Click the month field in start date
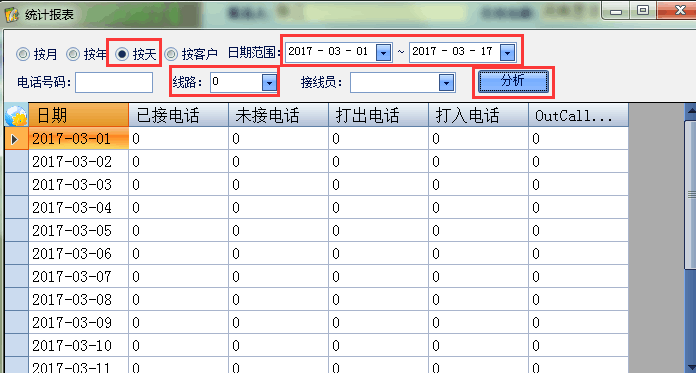 [334, 52]
